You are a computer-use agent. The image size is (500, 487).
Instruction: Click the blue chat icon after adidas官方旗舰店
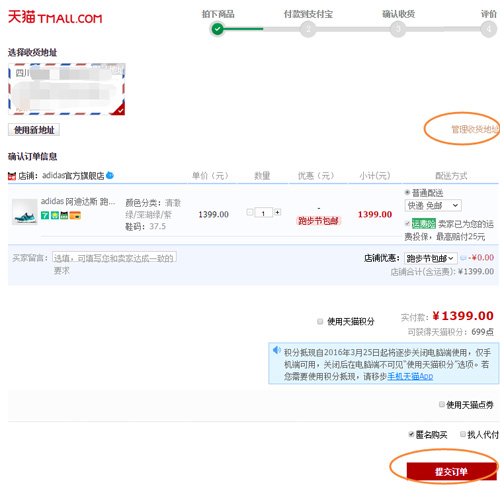(110, 175)
